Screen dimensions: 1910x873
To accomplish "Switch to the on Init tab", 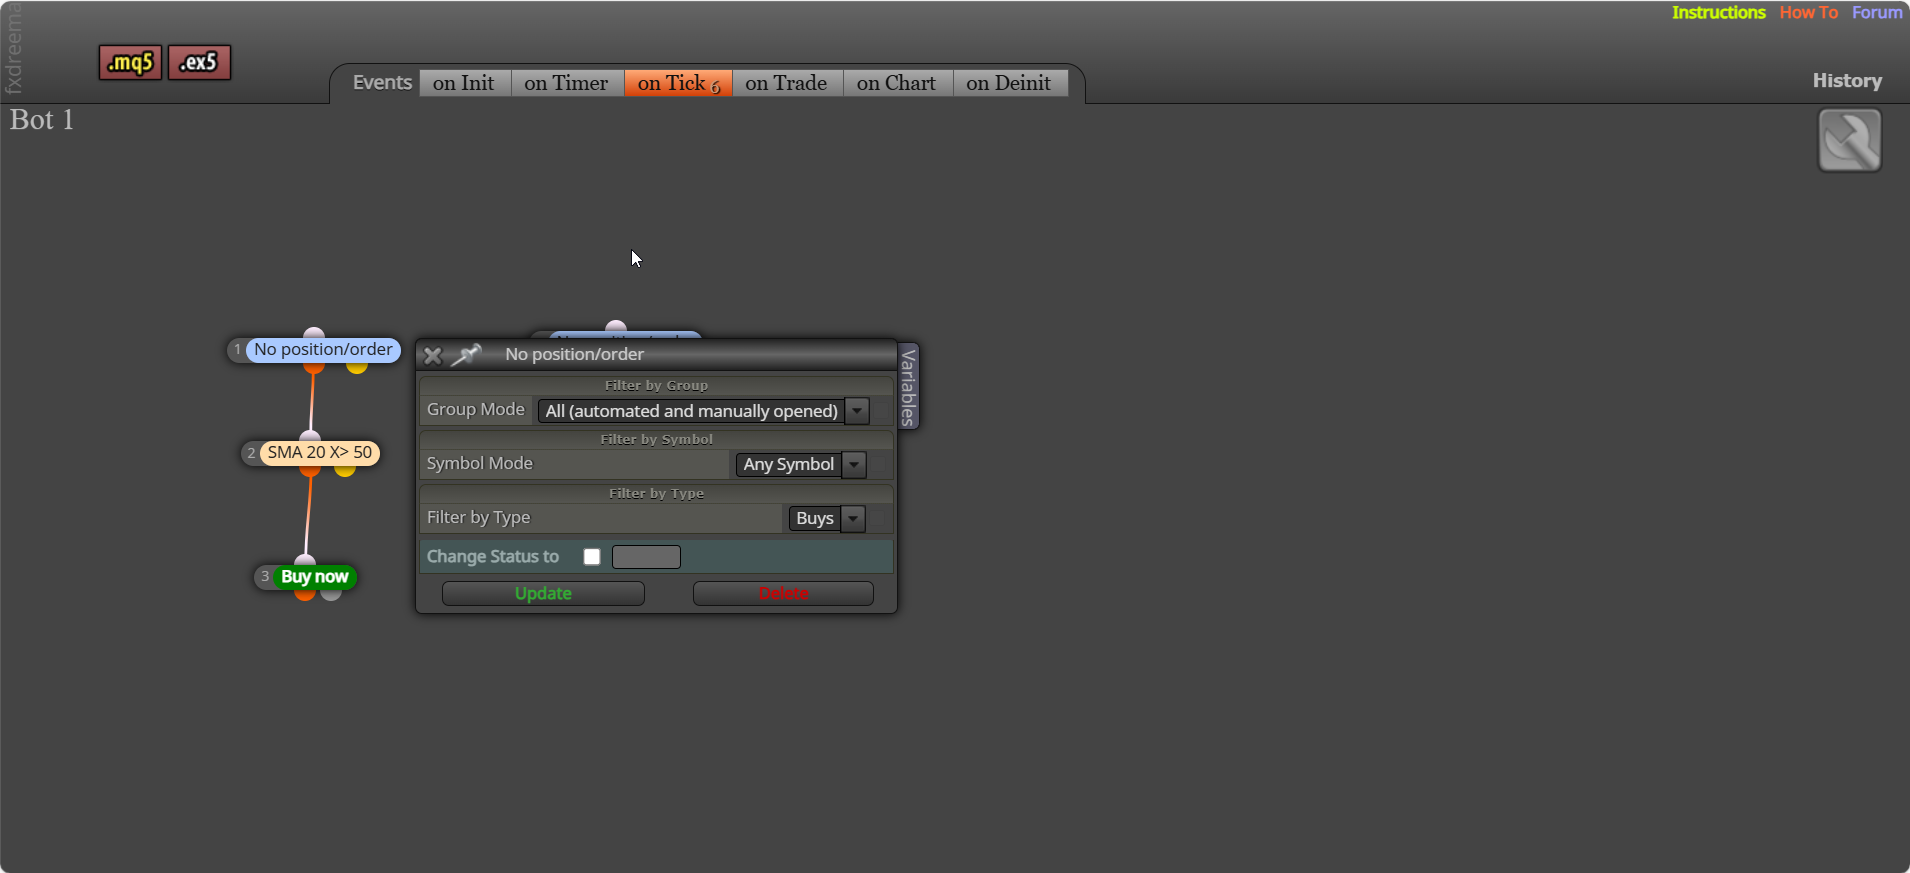I will (464, 83).
